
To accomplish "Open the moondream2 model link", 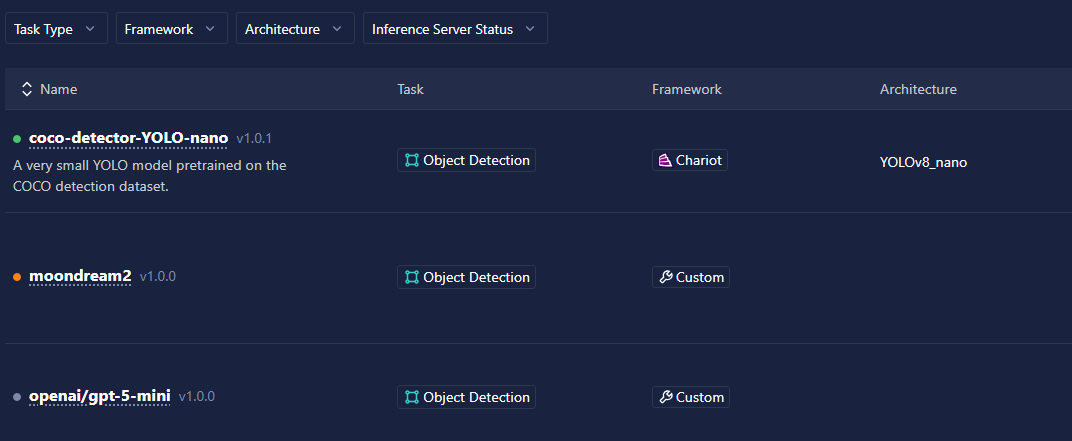I will point(80,277).
